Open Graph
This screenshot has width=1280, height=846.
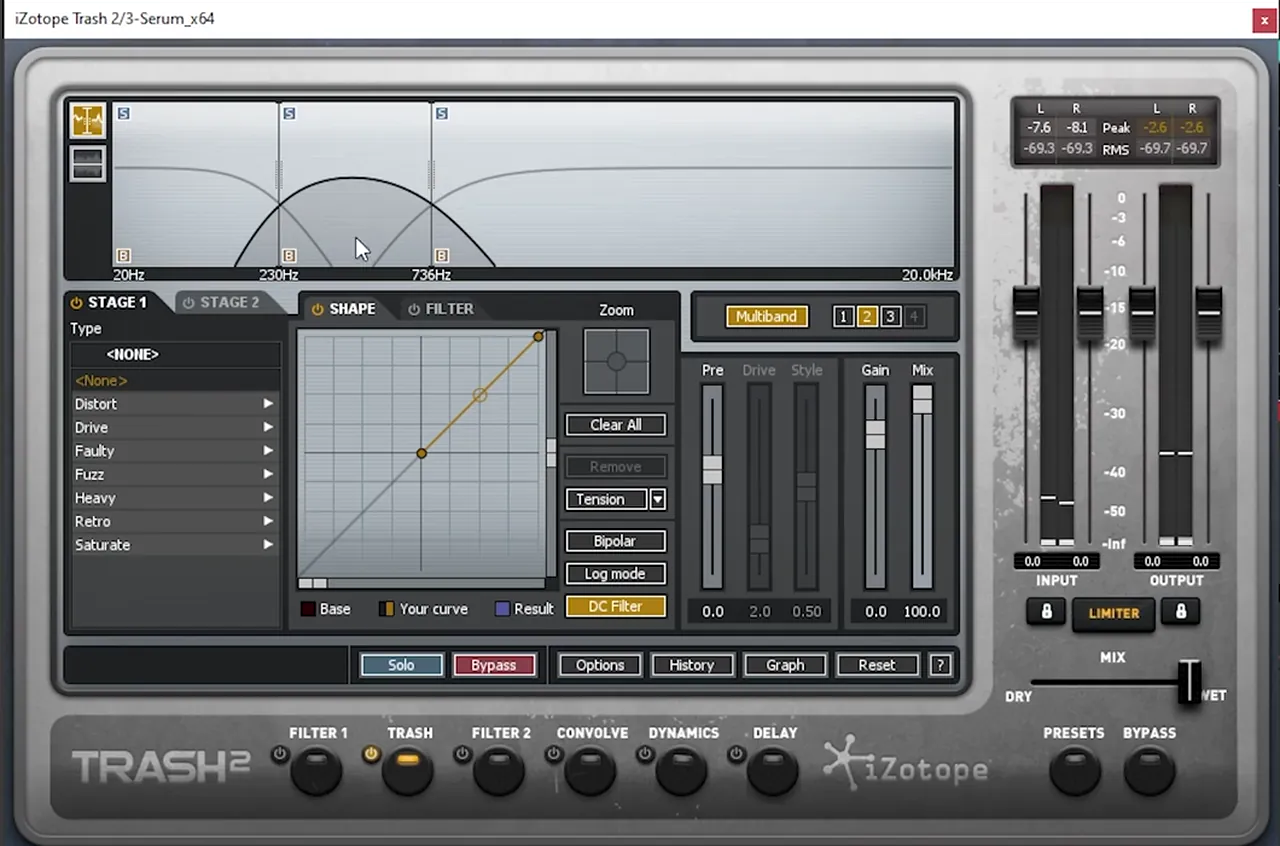point(785,665)
